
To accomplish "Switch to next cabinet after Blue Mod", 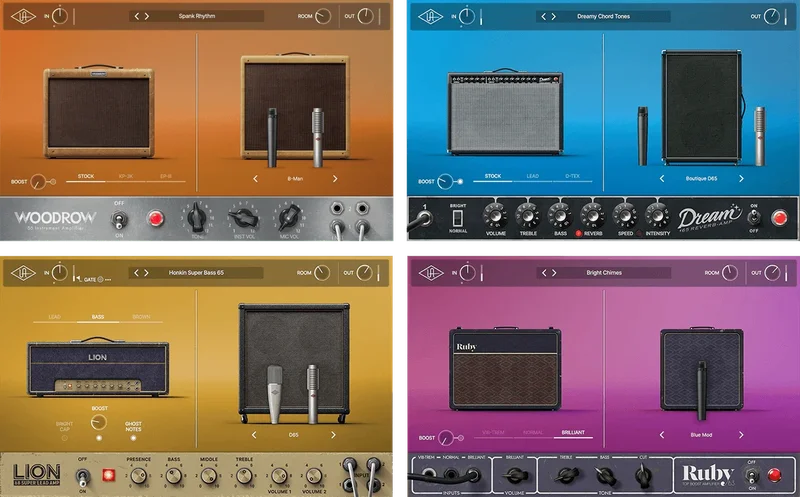I will pos(741,435).
